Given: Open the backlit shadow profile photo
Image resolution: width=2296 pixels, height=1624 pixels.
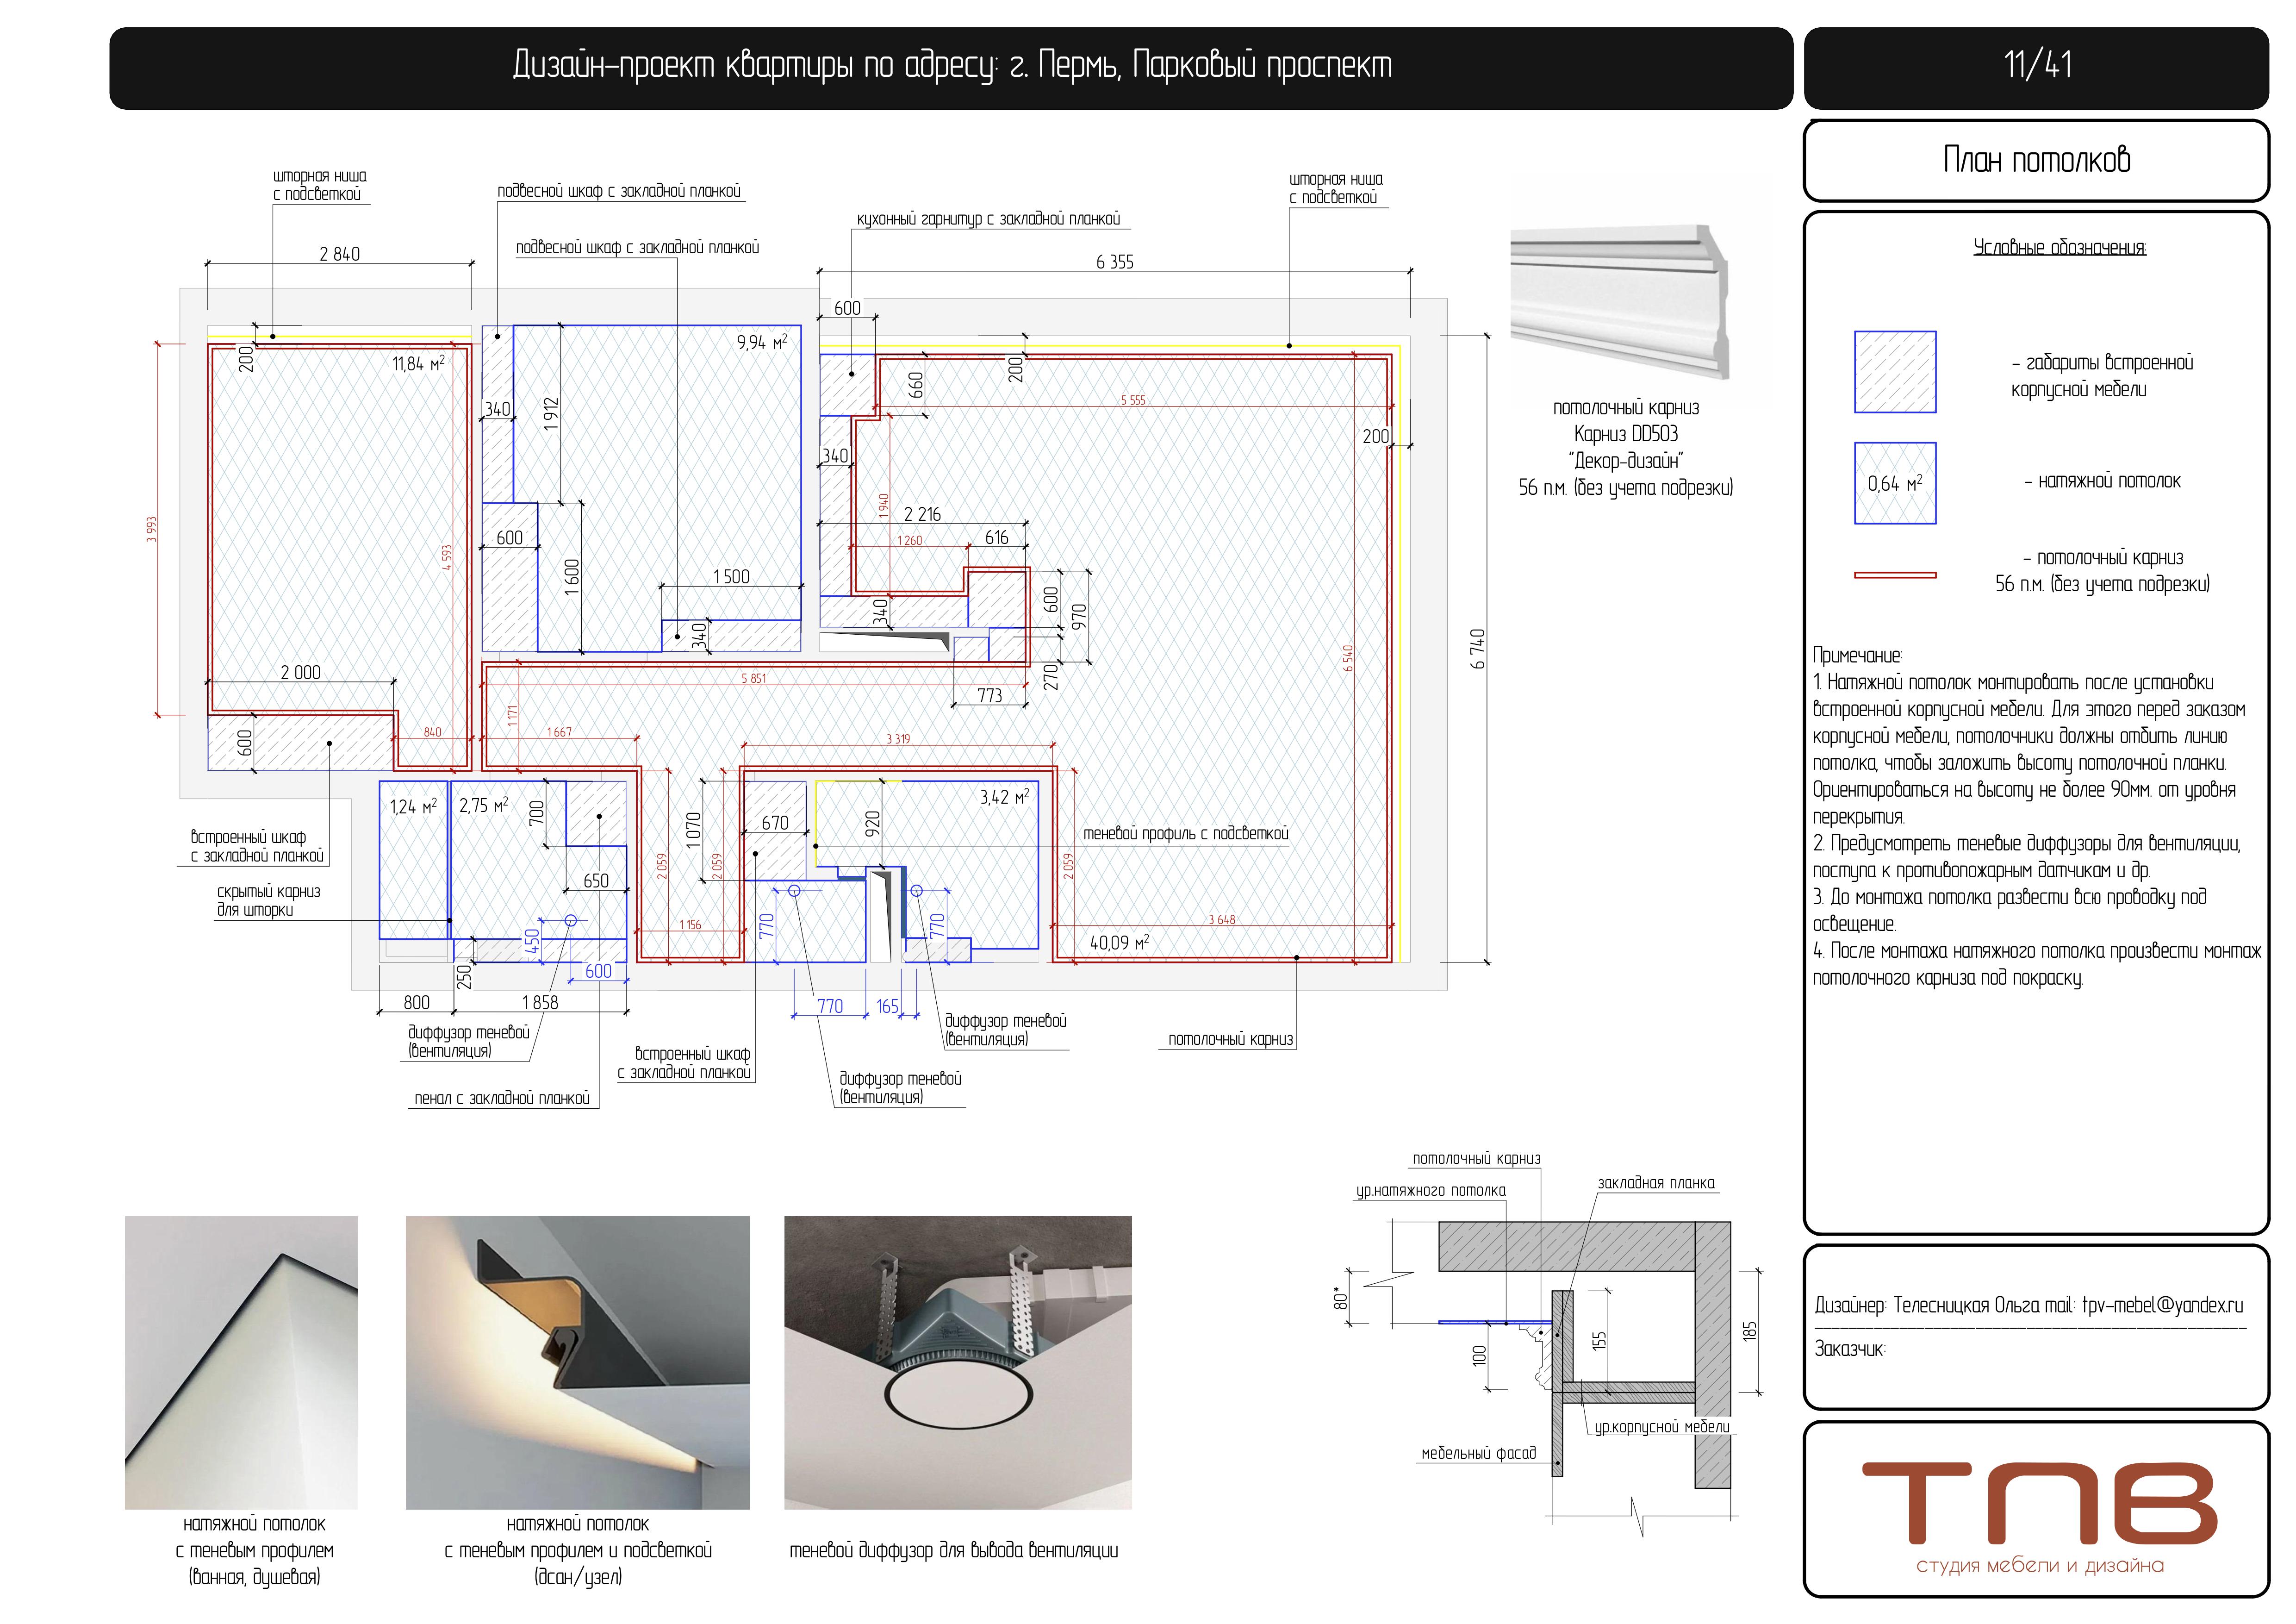Looking at the screenshot, I should (577, 1362).
